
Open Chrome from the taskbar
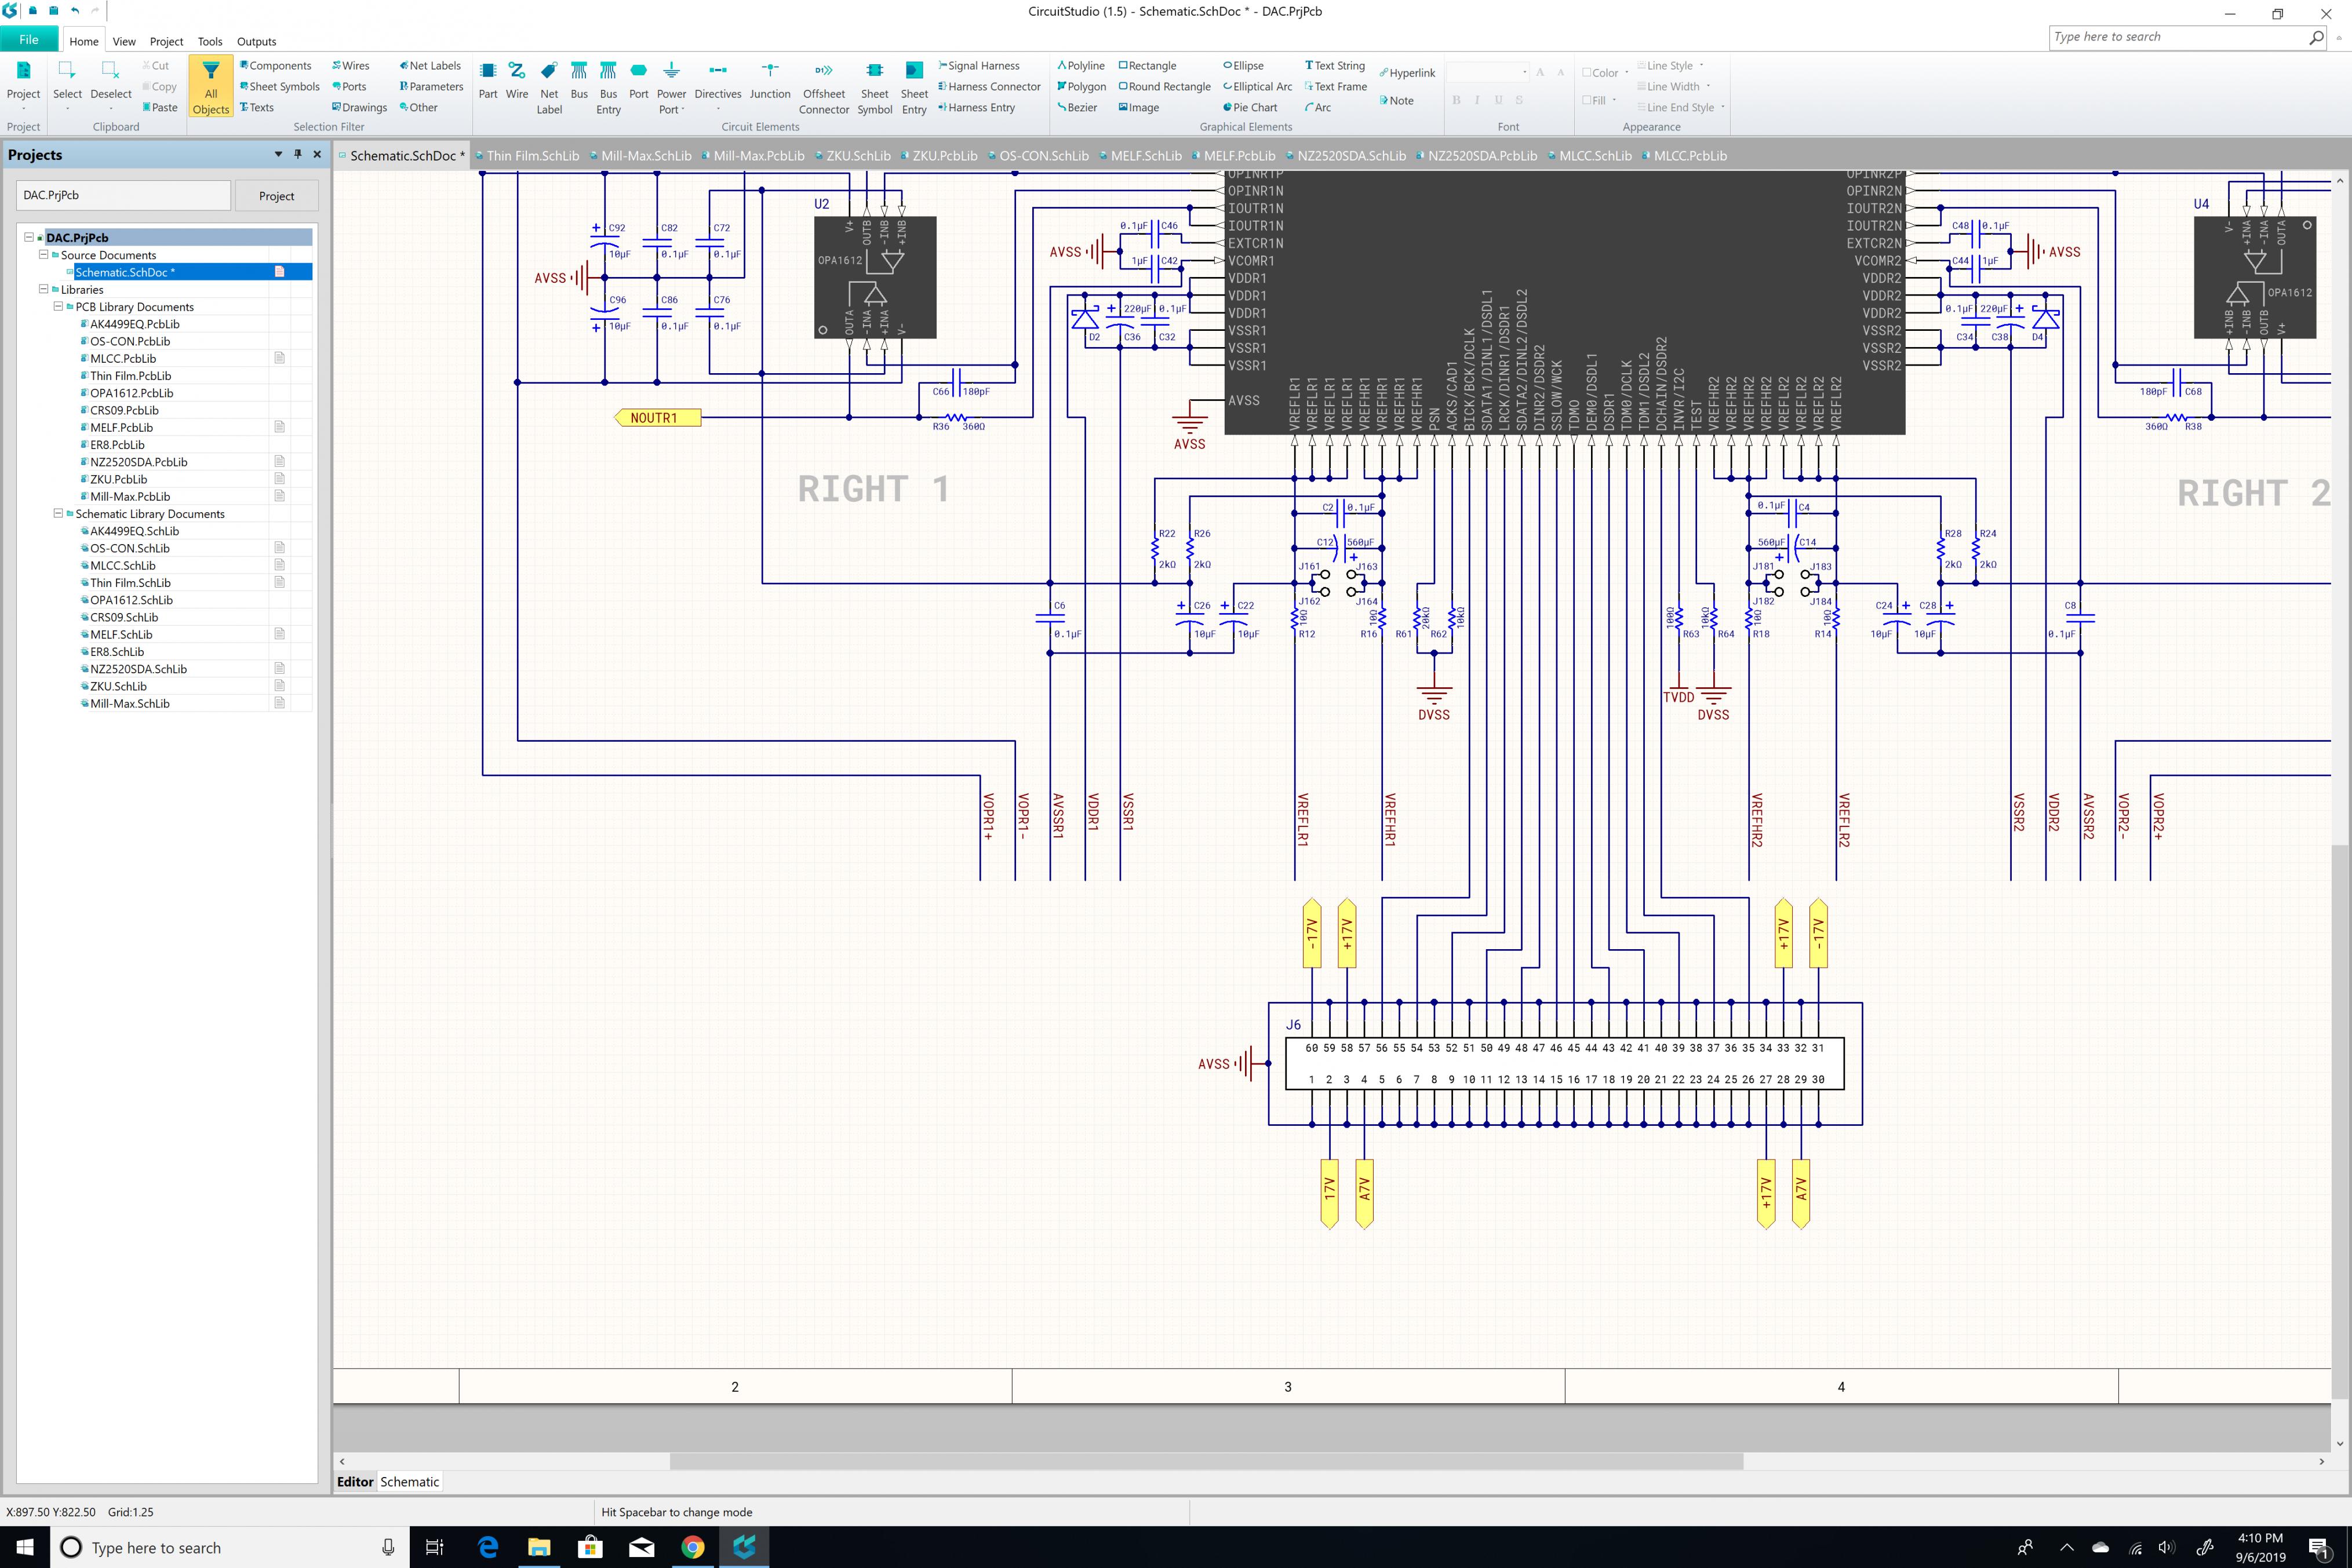point(692,1547)
